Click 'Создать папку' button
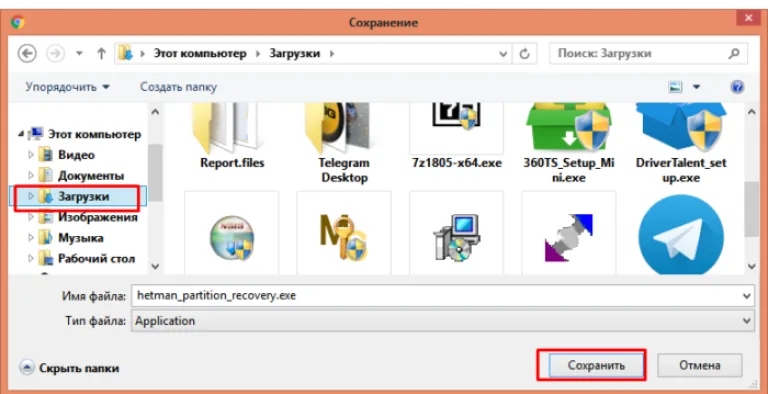768x394 pixels. 178,87
